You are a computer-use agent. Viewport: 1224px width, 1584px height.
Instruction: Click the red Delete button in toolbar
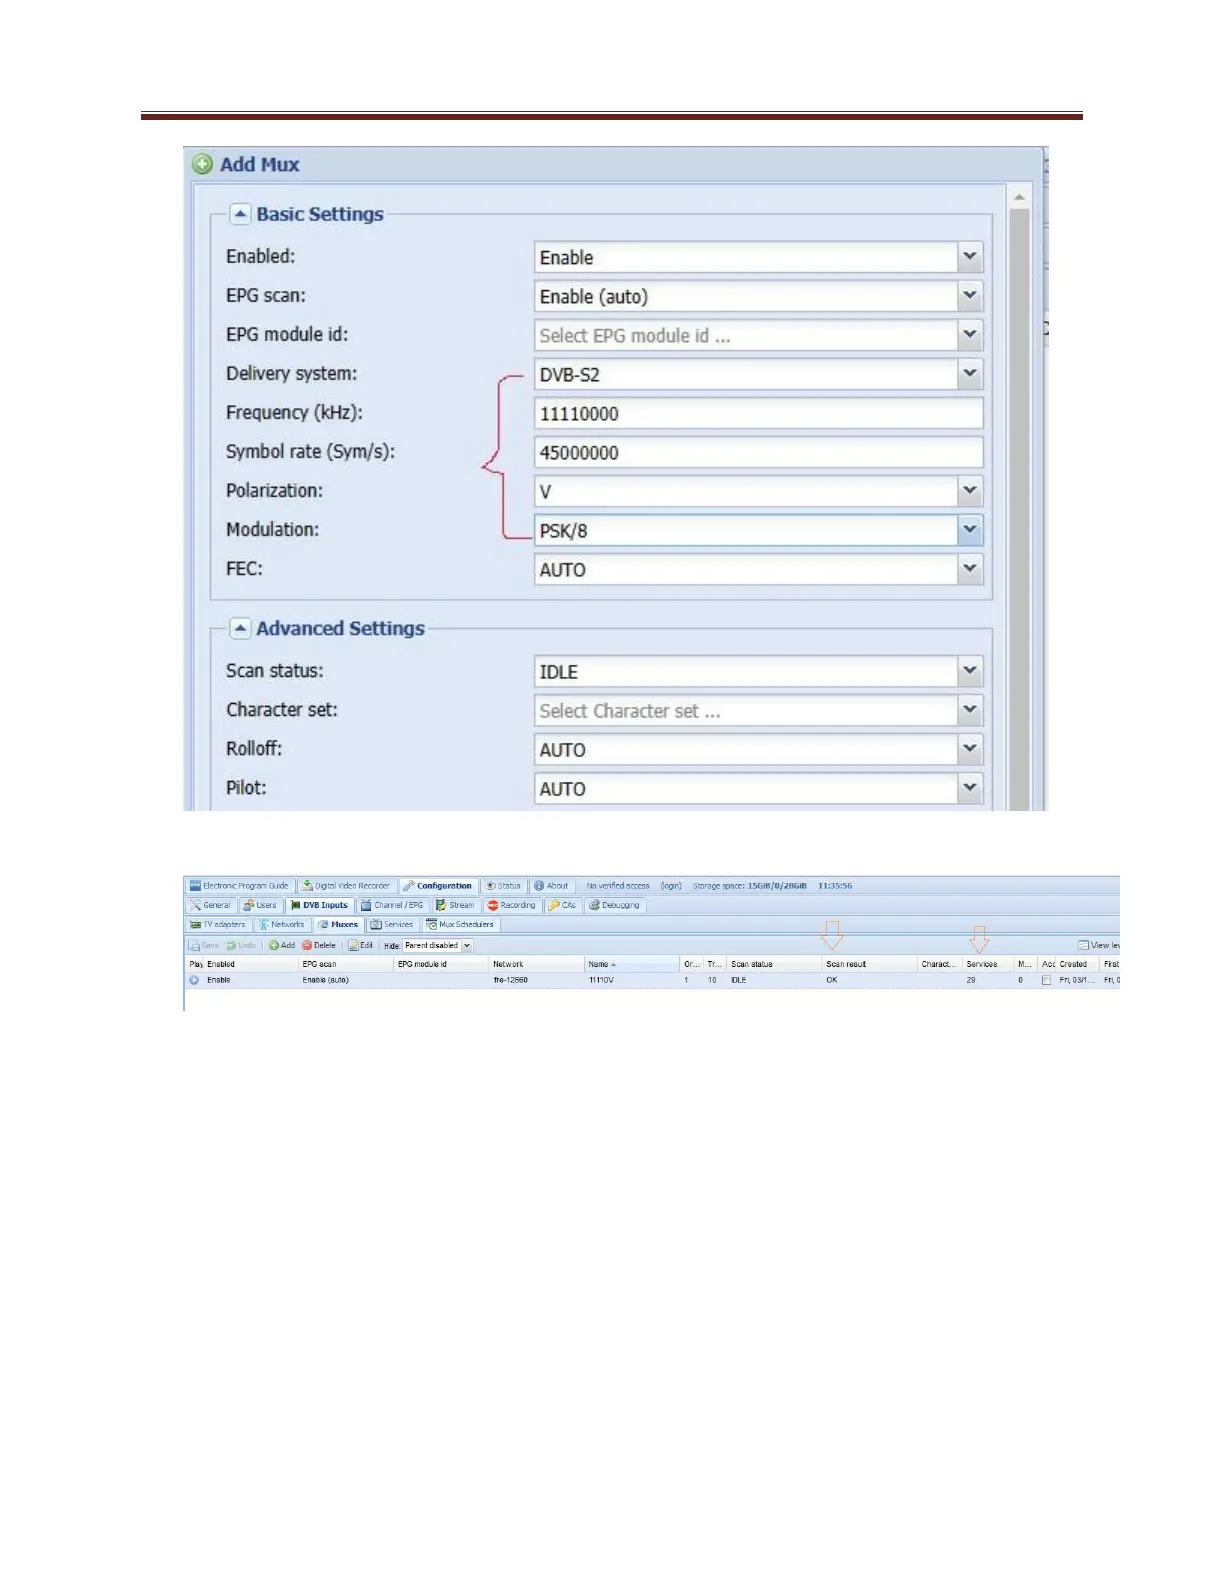319,945
